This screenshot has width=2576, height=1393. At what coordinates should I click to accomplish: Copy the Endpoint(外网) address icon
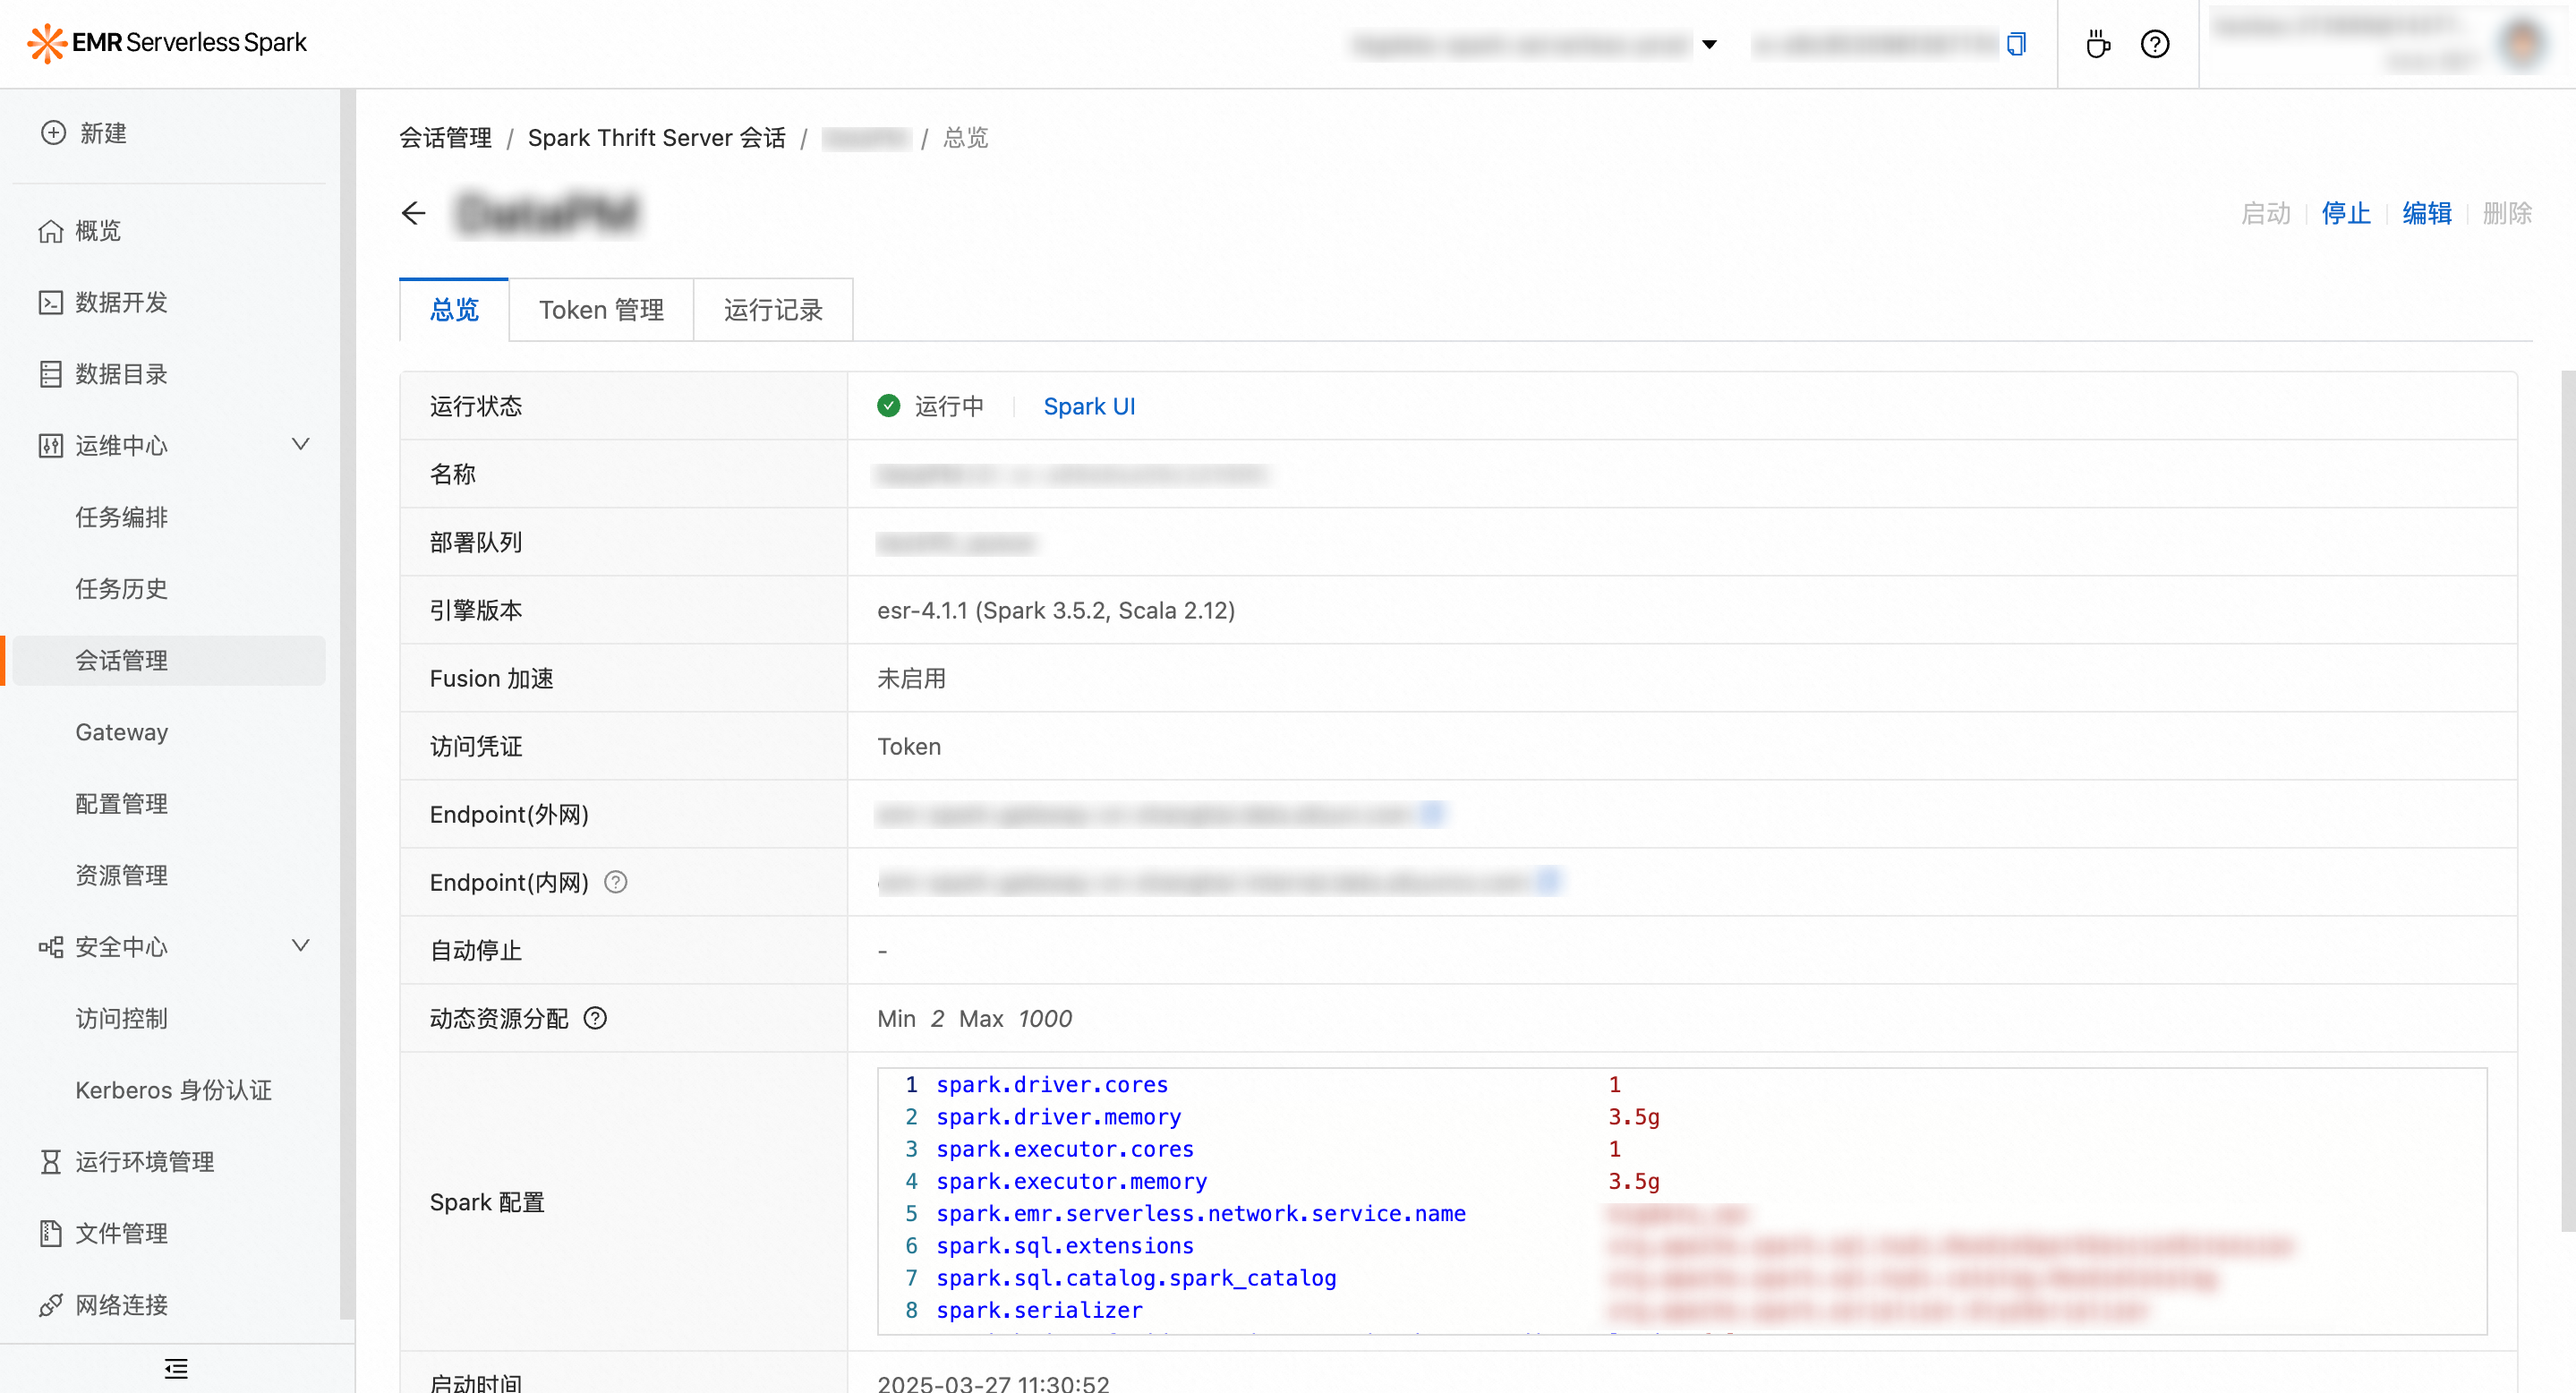[1433, 813]
